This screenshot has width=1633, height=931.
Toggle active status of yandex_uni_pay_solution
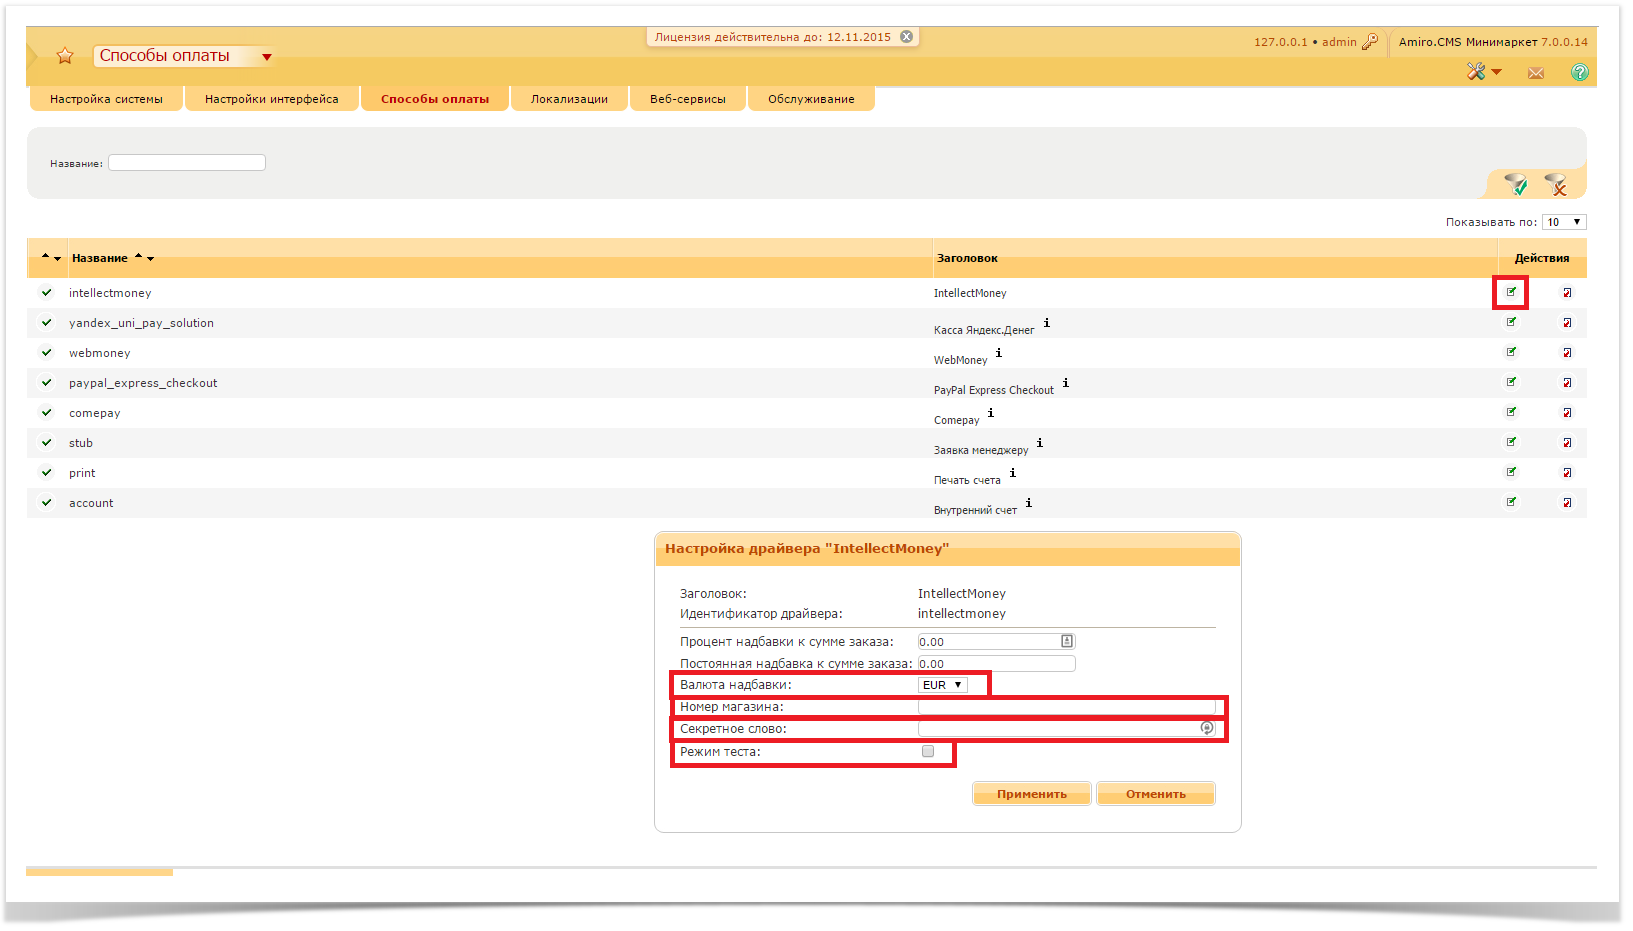click(46, 322)
